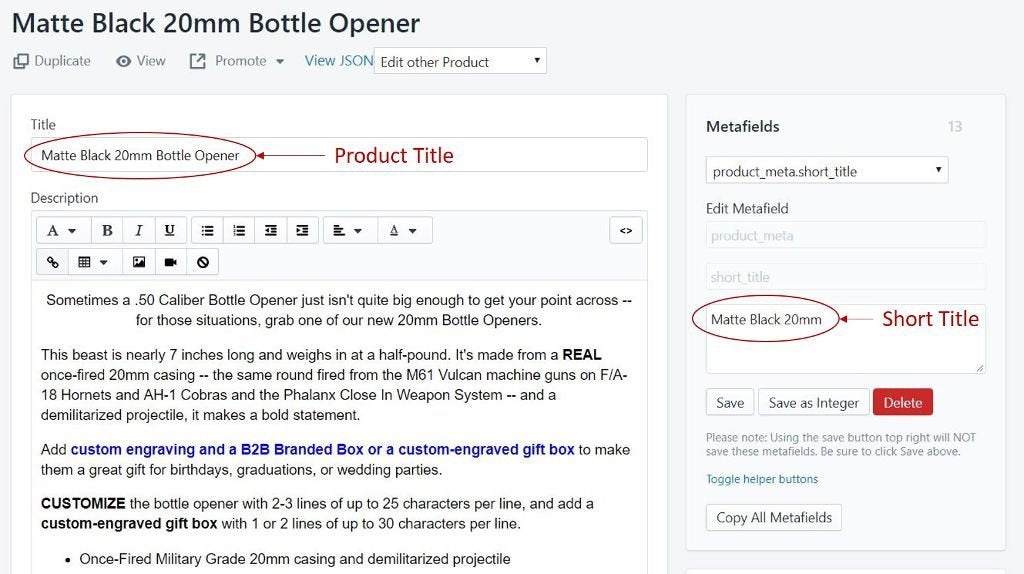Click the bold word 'REAL' in description

(x=582, y=355)
